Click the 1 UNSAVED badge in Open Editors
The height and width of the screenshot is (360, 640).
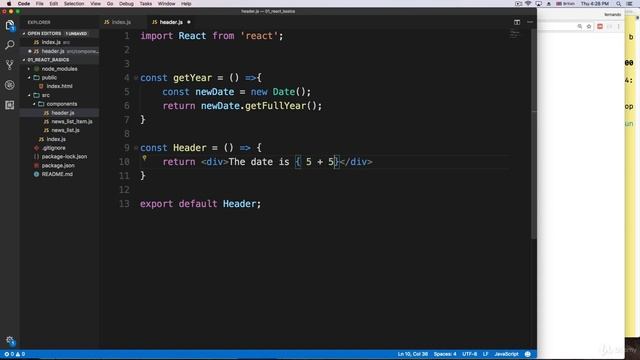(x=76, y=33)
